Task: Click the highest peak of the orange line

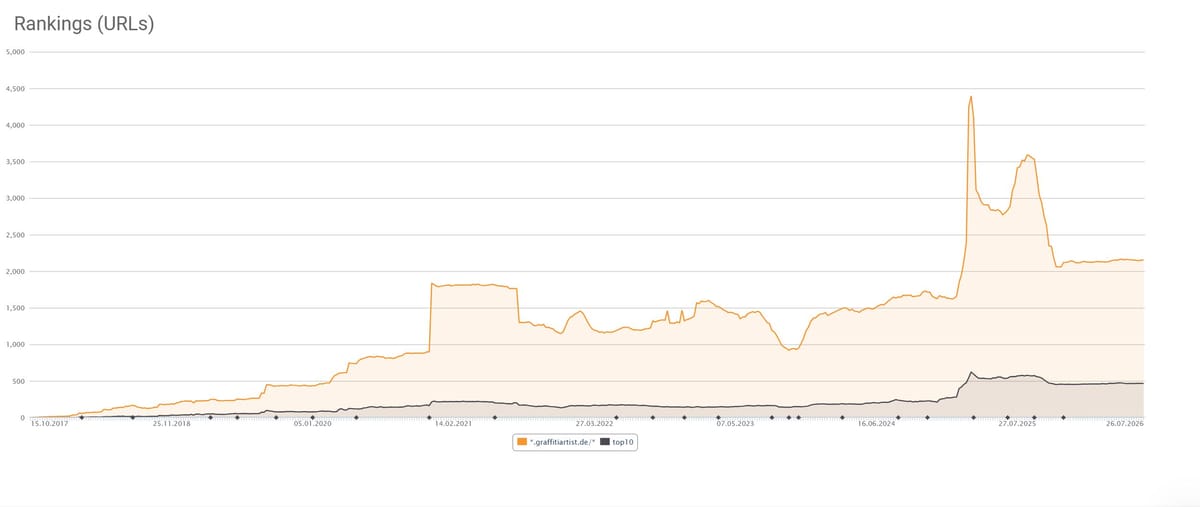Action: (x=971, y=97)
